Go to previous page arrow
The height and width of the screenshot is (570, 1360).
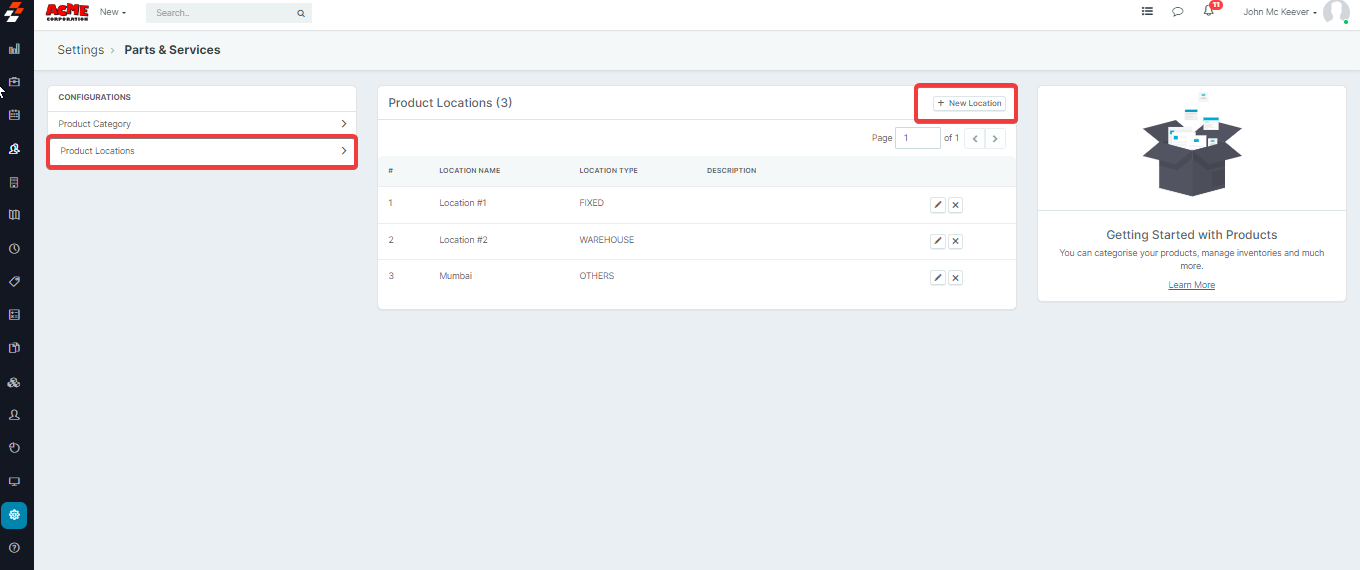pyautogui.click(x=975, y=138)
